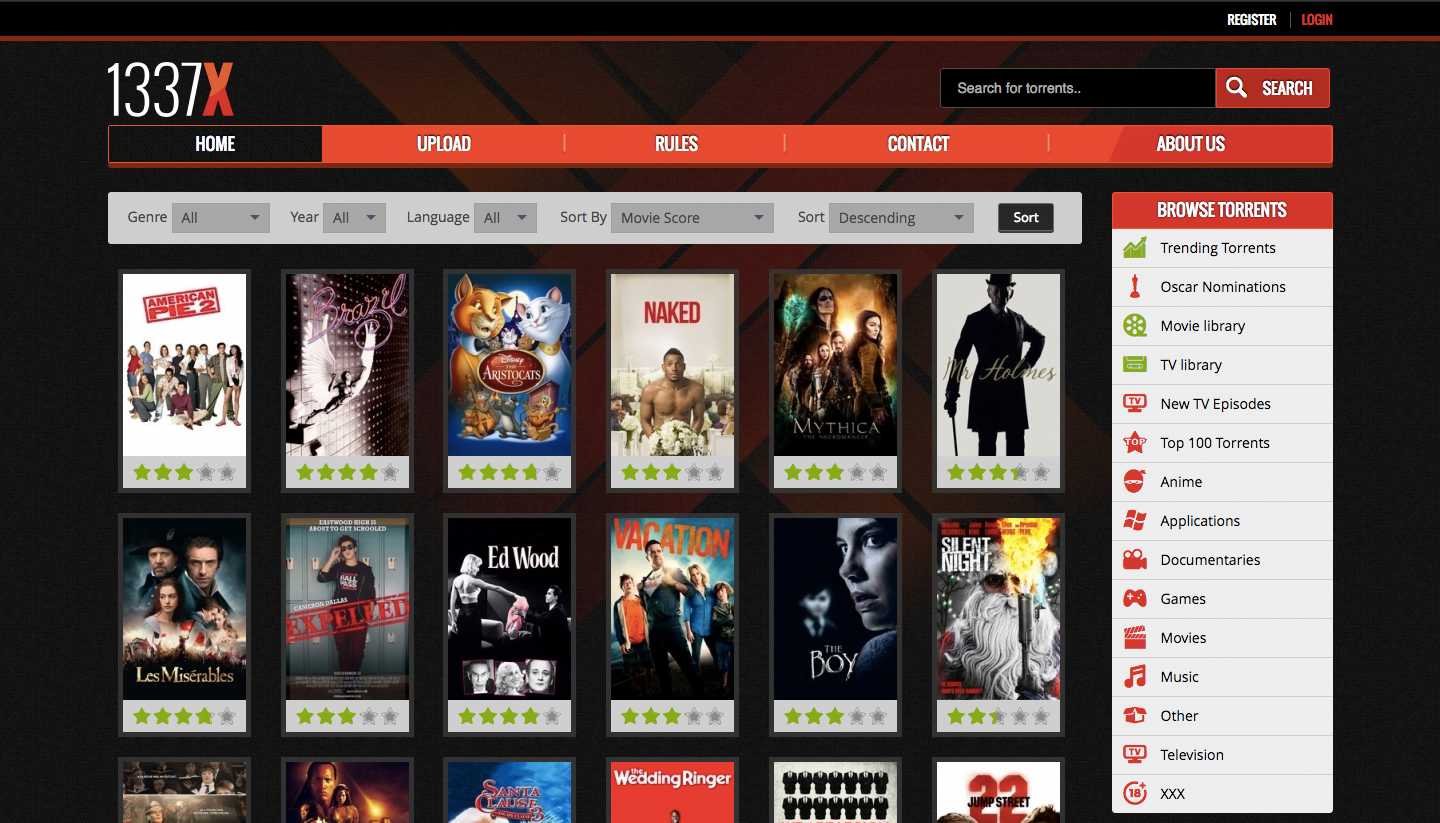The height and width of the screenshot is (823, 1440).
Task: Click the magnifying glass search icon
Action: coord(1237,88)
